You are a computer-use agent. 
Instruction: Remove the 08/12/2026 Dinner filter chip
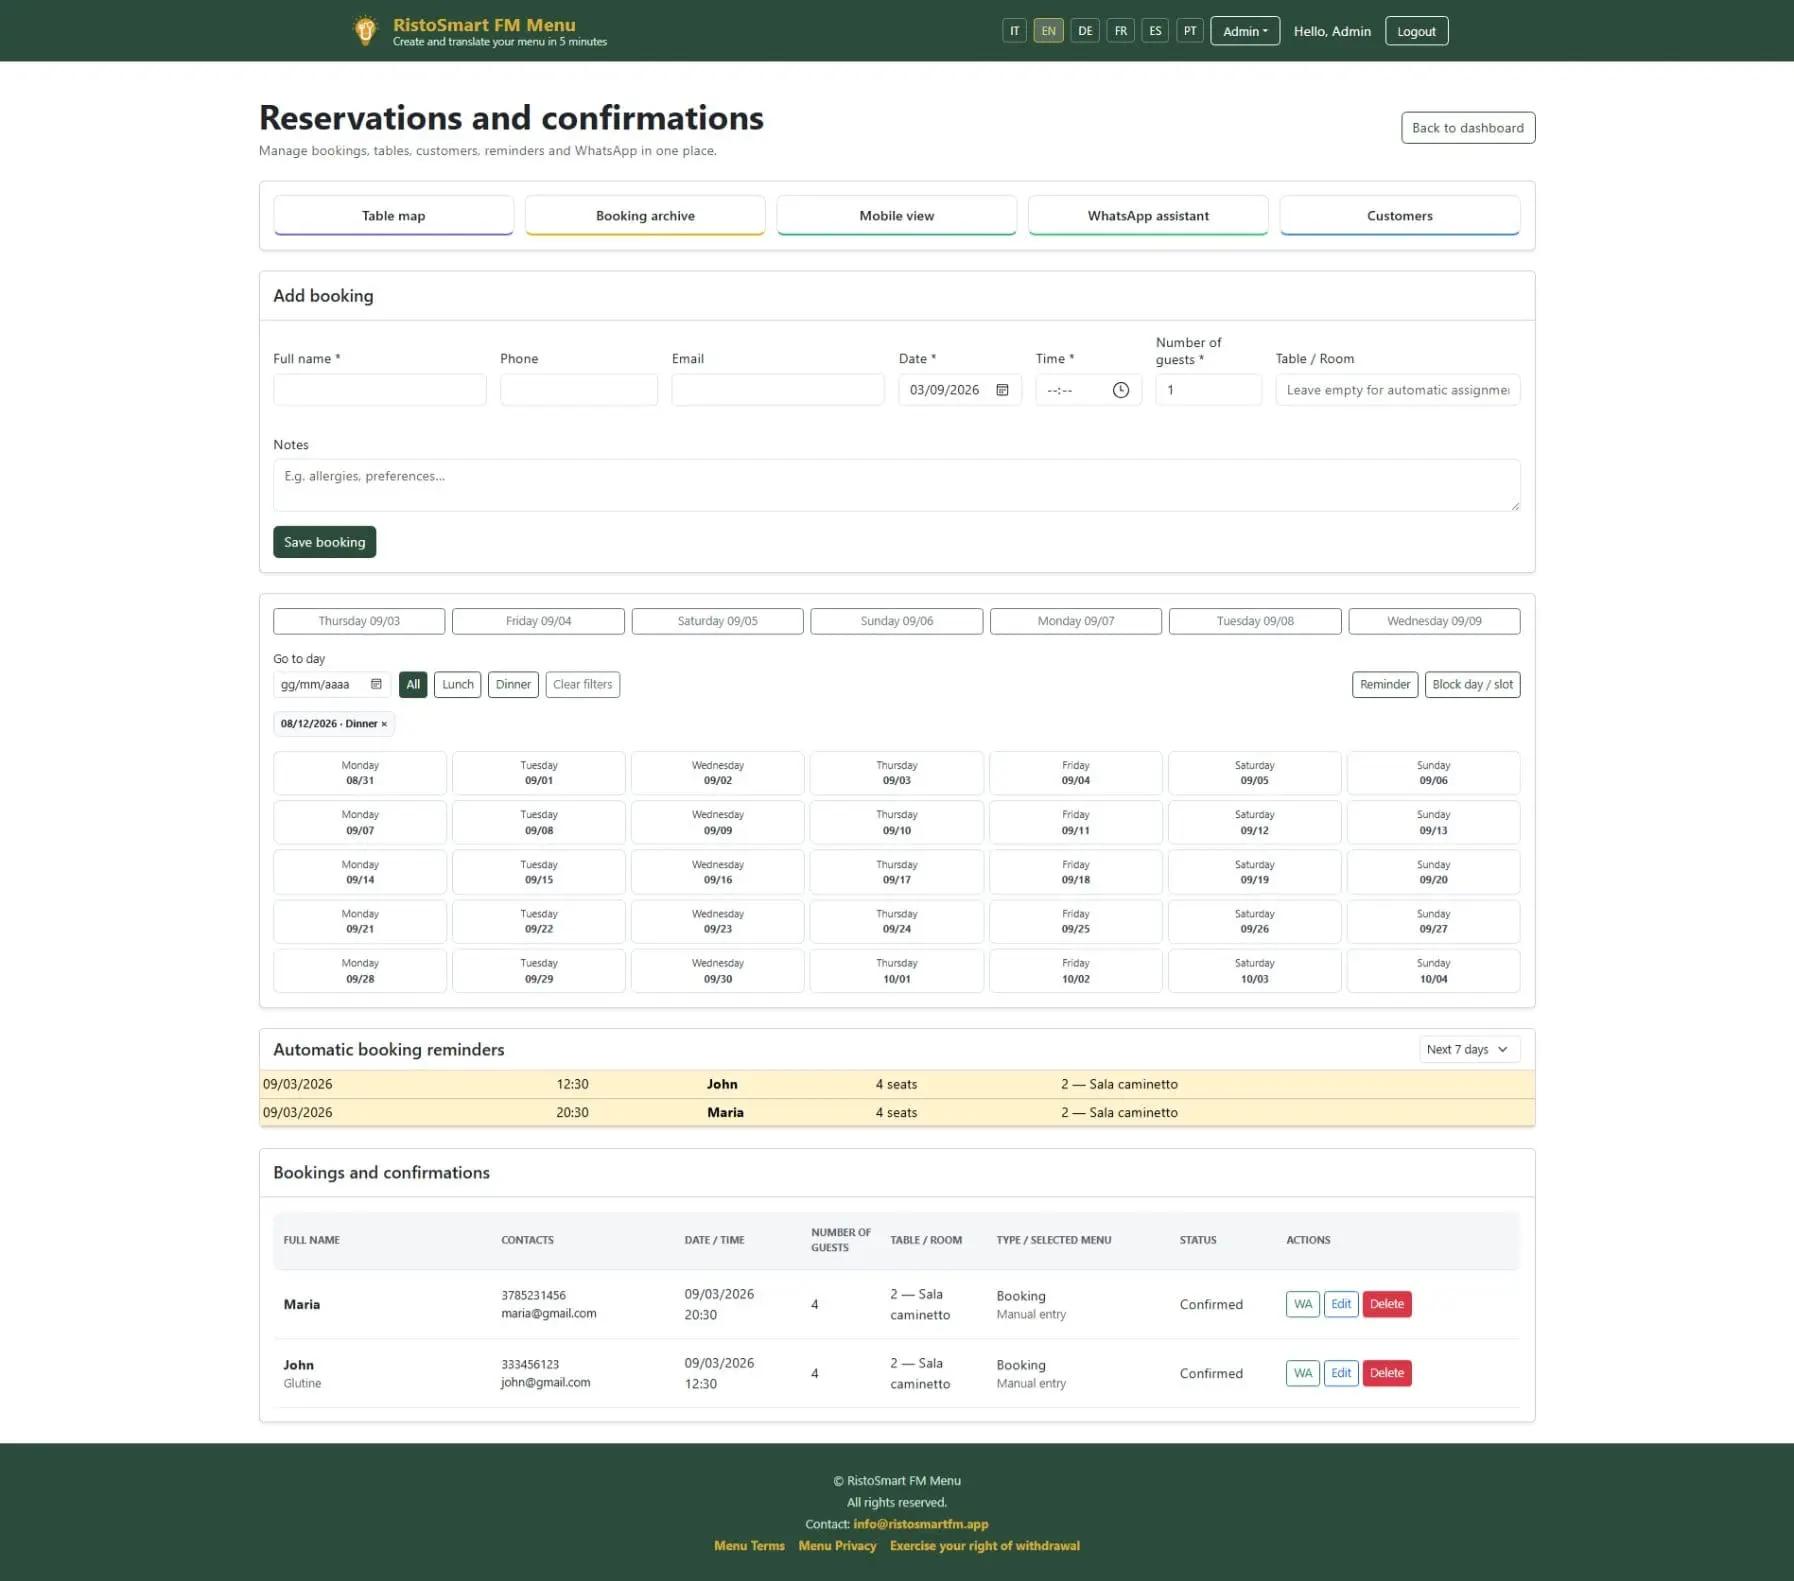pos(384,724)
